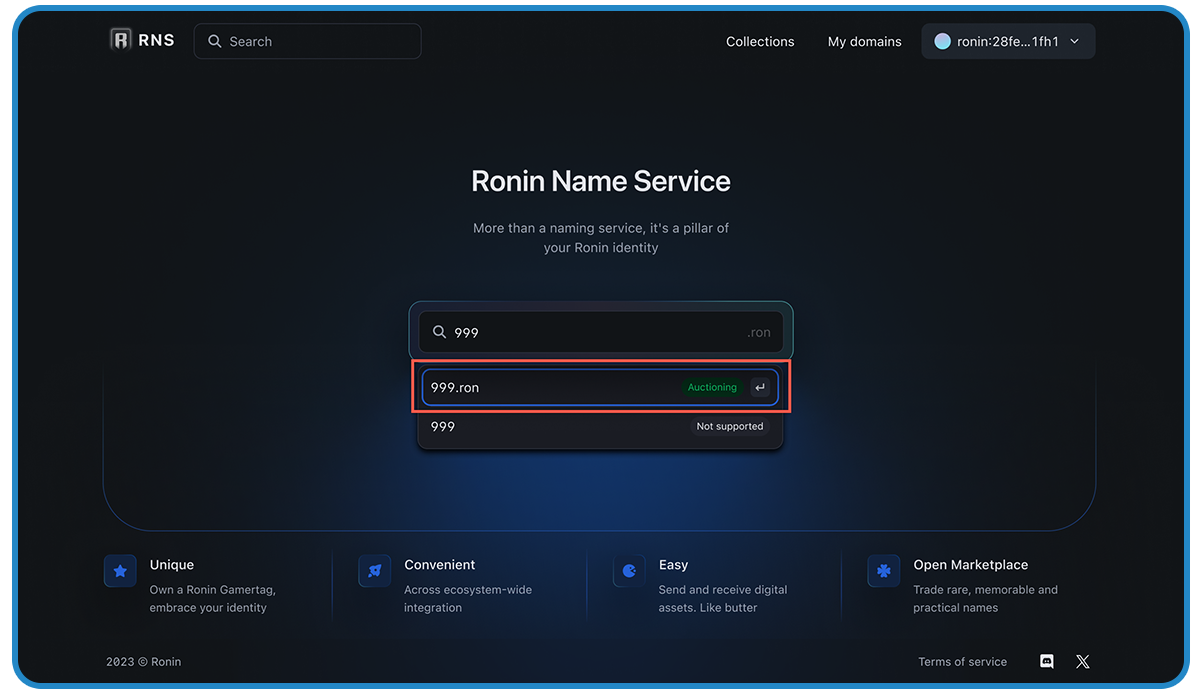Select the 999.ron search result
This screenshot has height=693, width=1200.
click(x=600, y=387)
